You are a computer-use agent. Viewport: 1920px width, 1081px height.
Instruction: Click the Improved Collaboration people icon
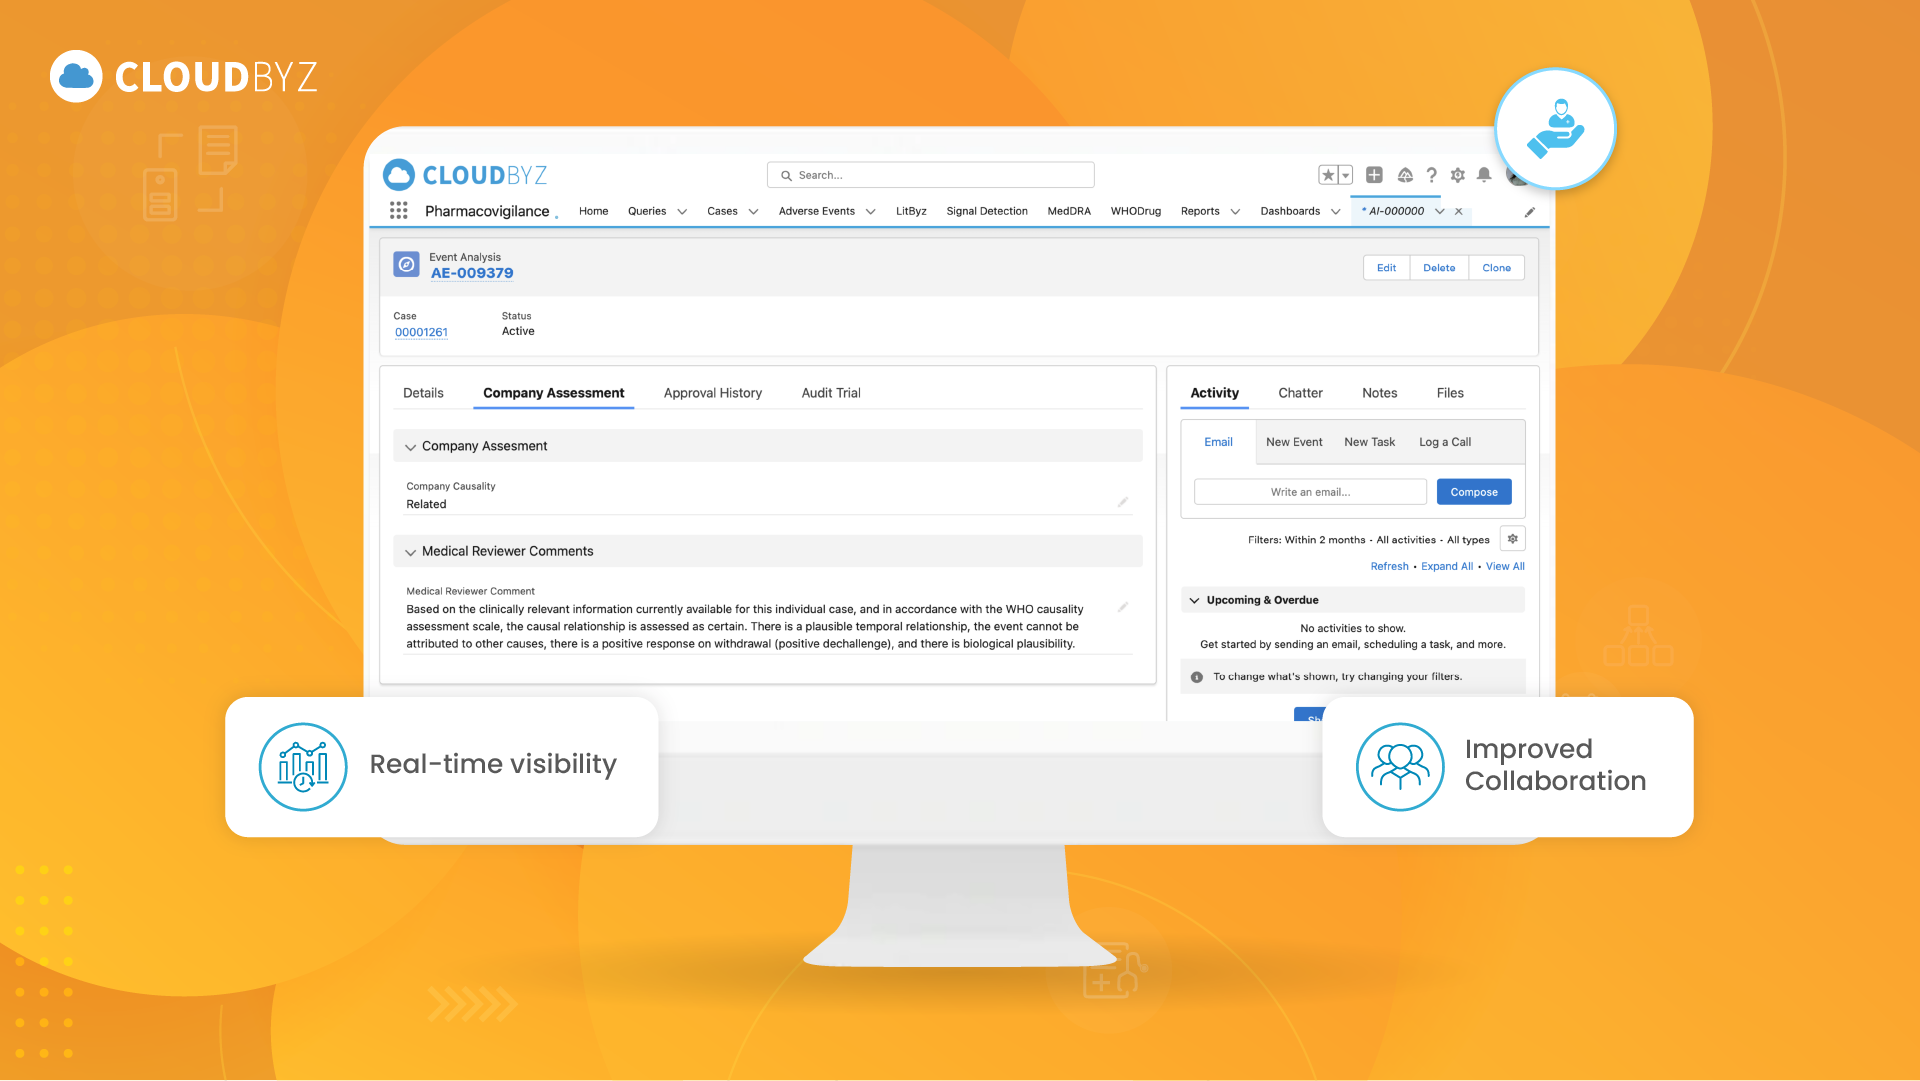[x=1400, y=767]
